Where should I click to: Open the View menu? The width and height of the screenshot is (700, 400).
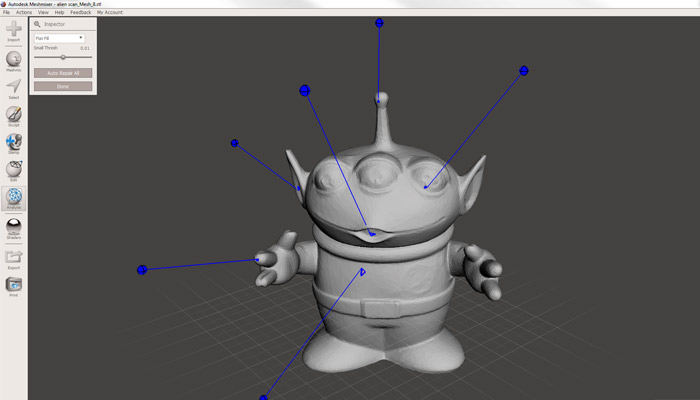[x=43, y=12]
